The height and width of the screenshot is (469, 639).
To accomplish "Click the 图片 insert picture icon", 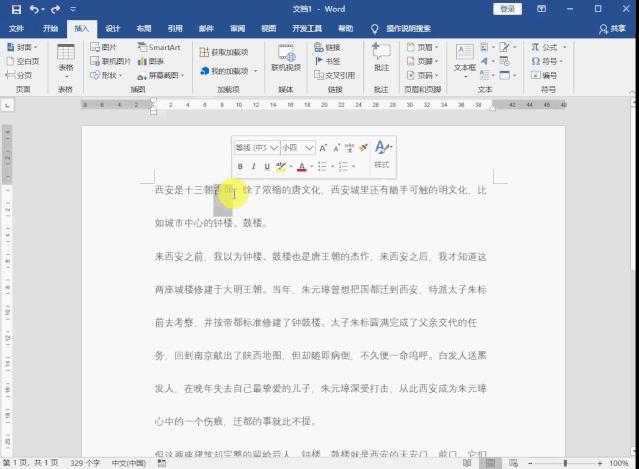I will (x=103, y=47).
